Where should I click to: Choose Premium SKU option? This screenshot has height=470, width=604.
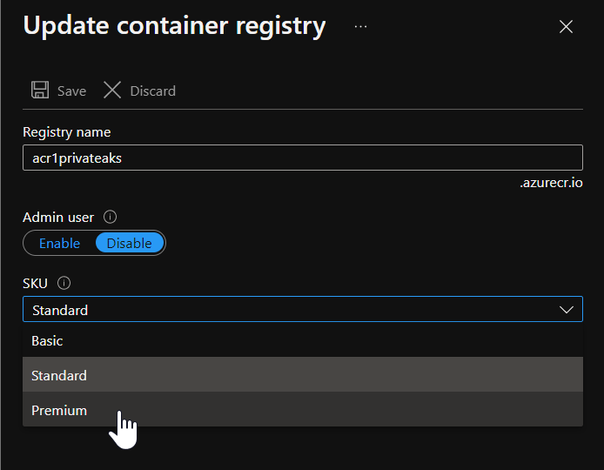(x=303, y=410)
